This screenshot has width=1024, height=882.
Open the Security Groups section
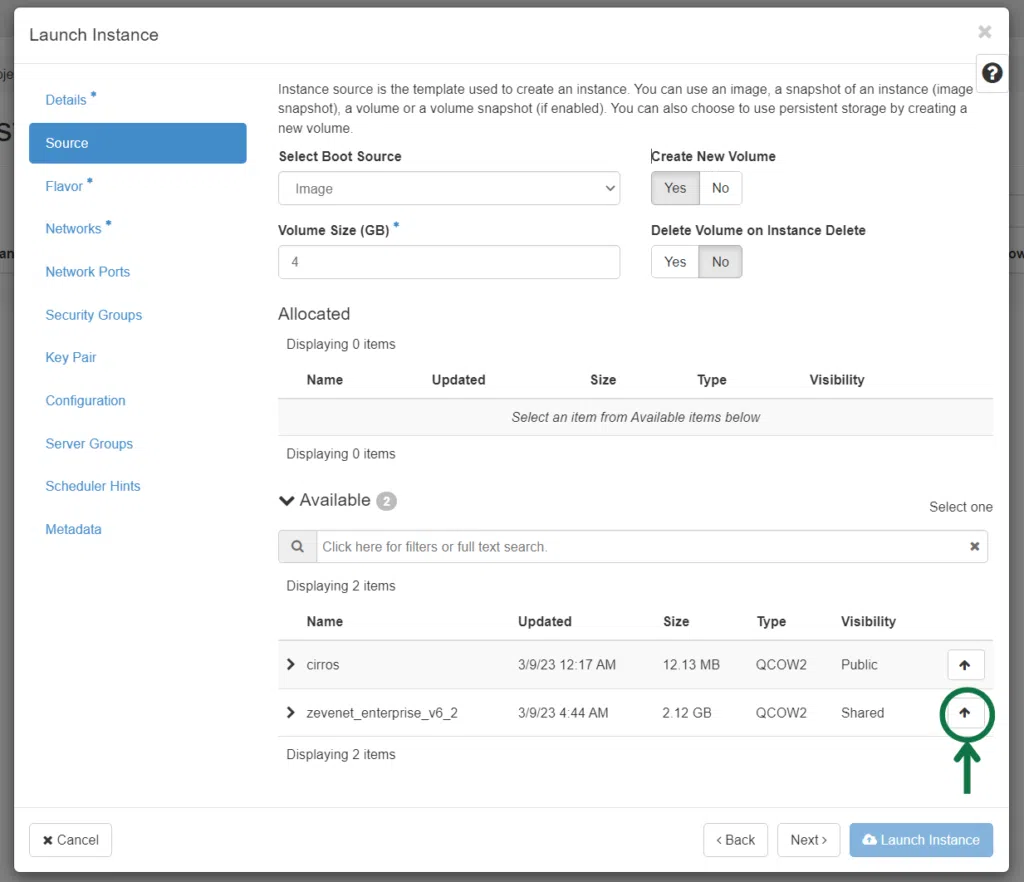(x=93, y=314)
